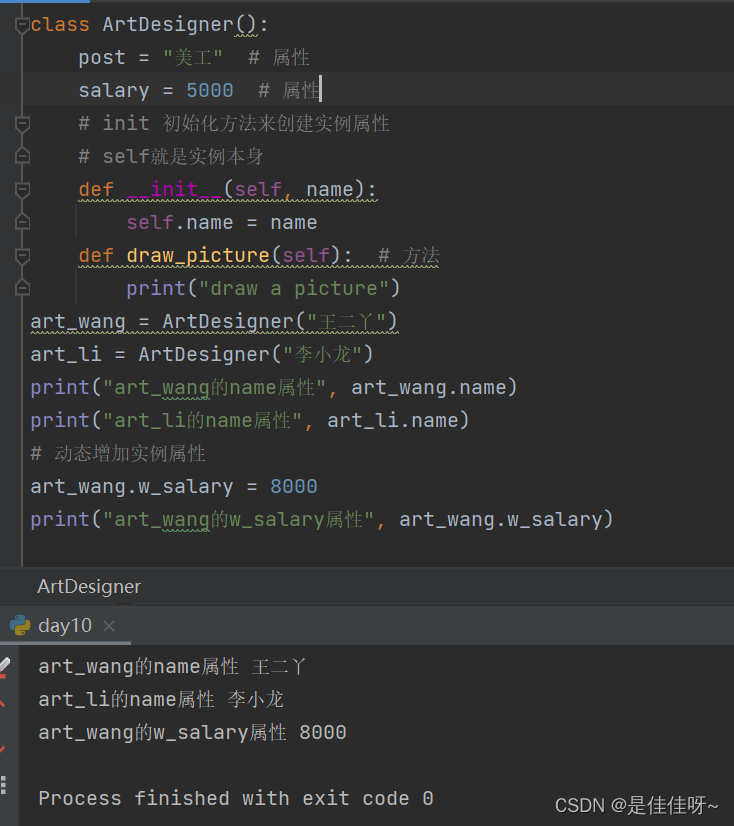Click output line 'art_wang的w_salary属性 8000'
This screenshot has height=826, width=734.
(192, 732)
